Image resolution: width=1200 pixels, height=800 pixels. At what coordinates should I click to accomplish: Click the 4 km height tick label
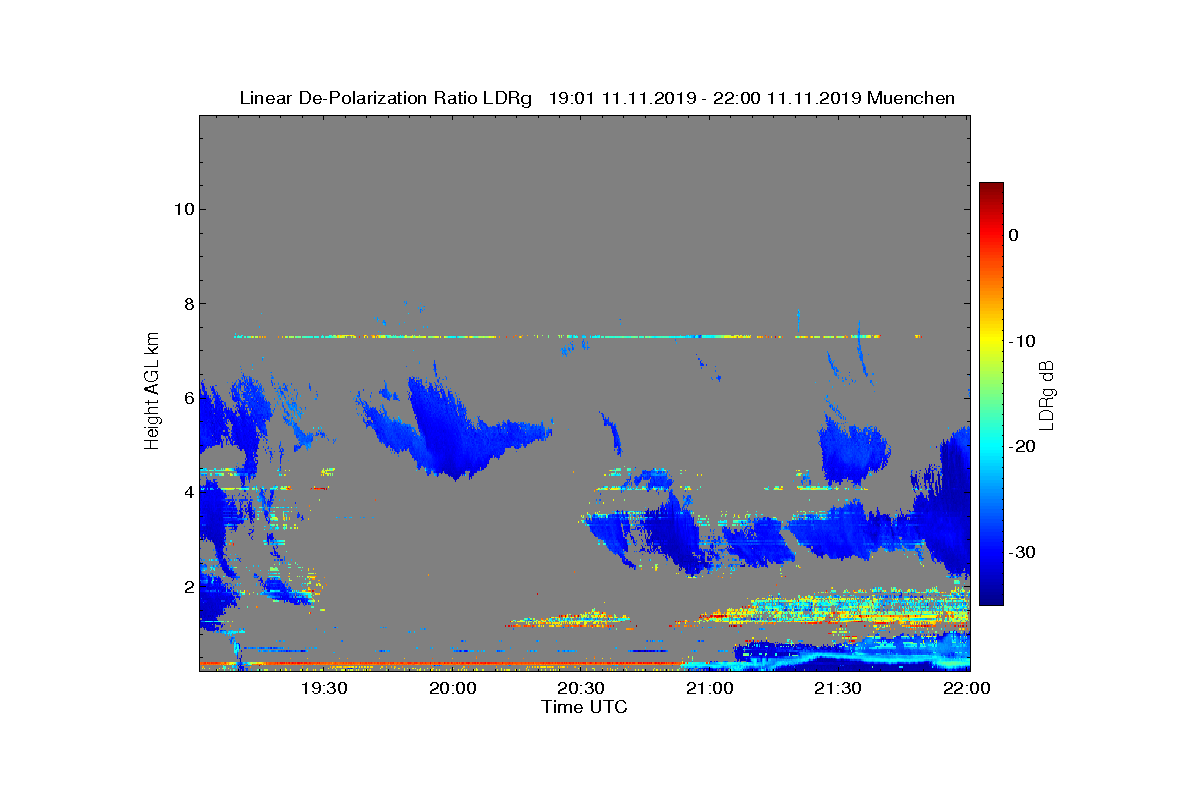[187, 492]
